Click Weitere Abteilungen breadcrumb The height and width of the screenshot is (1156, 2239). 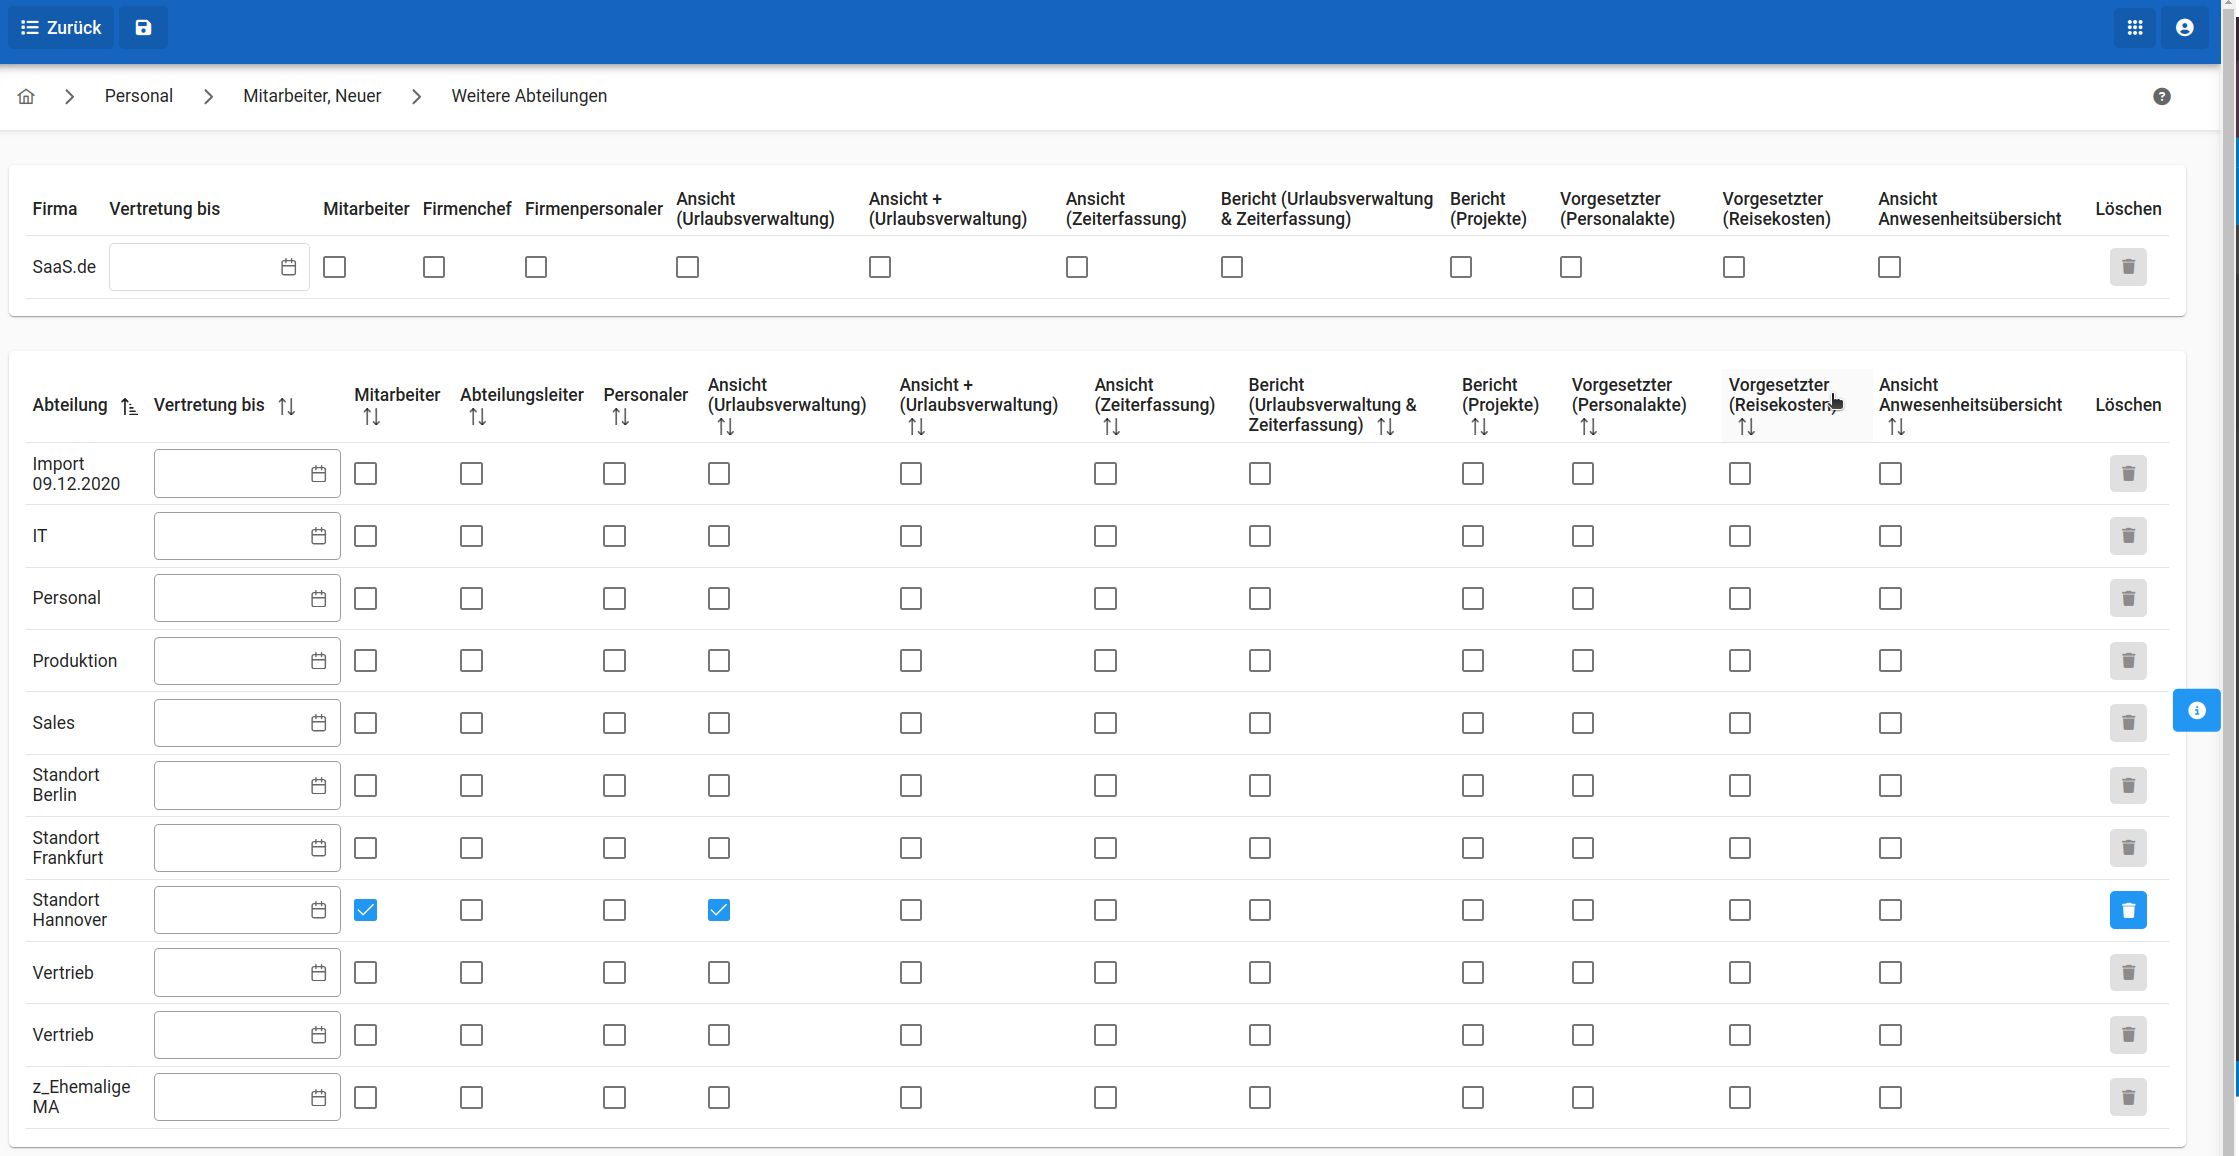pyautogui.click(x=529, y=96)
